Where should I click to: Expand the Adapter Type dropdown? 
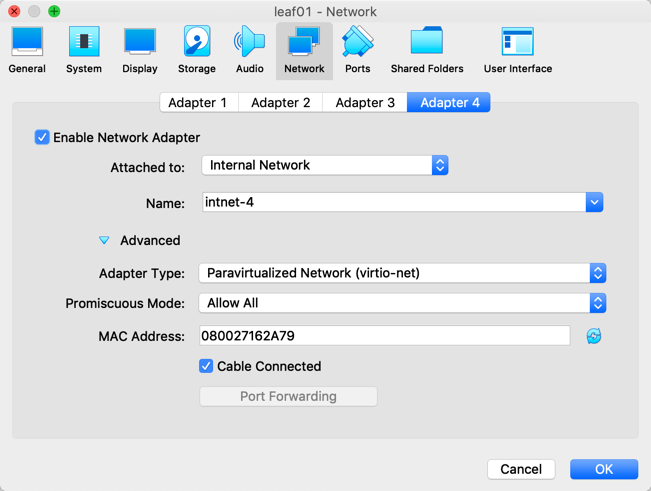[402, 273]
